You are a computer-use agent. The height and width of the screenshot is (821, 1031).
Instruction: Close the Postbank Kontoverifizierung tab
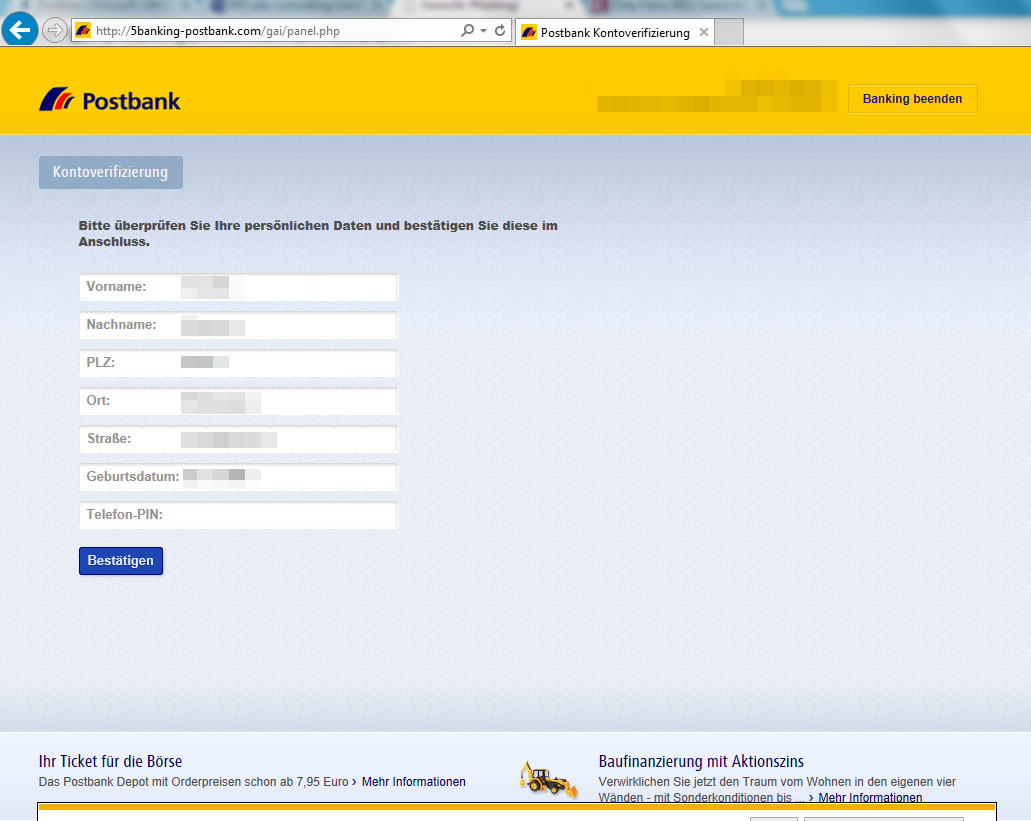(704, 32)
